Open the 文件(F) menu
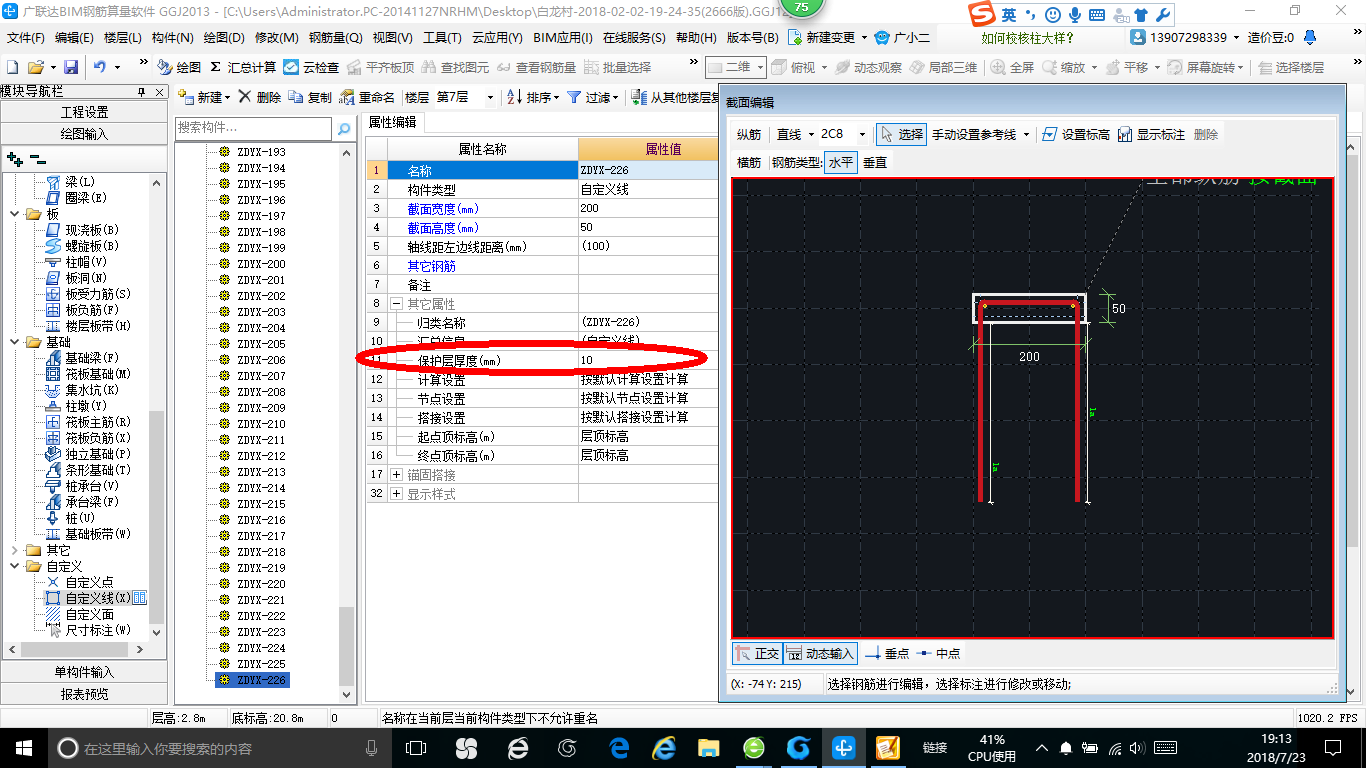 click(x=26, y=37)
